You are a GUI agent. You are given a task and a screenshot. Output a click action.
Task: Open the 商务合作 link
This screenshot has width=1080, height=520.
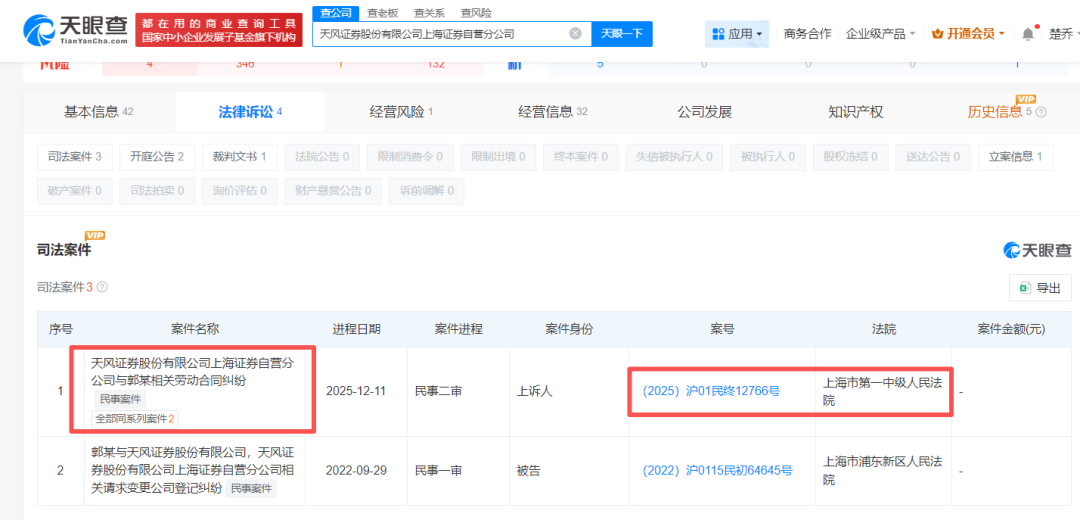click(807, 33)
